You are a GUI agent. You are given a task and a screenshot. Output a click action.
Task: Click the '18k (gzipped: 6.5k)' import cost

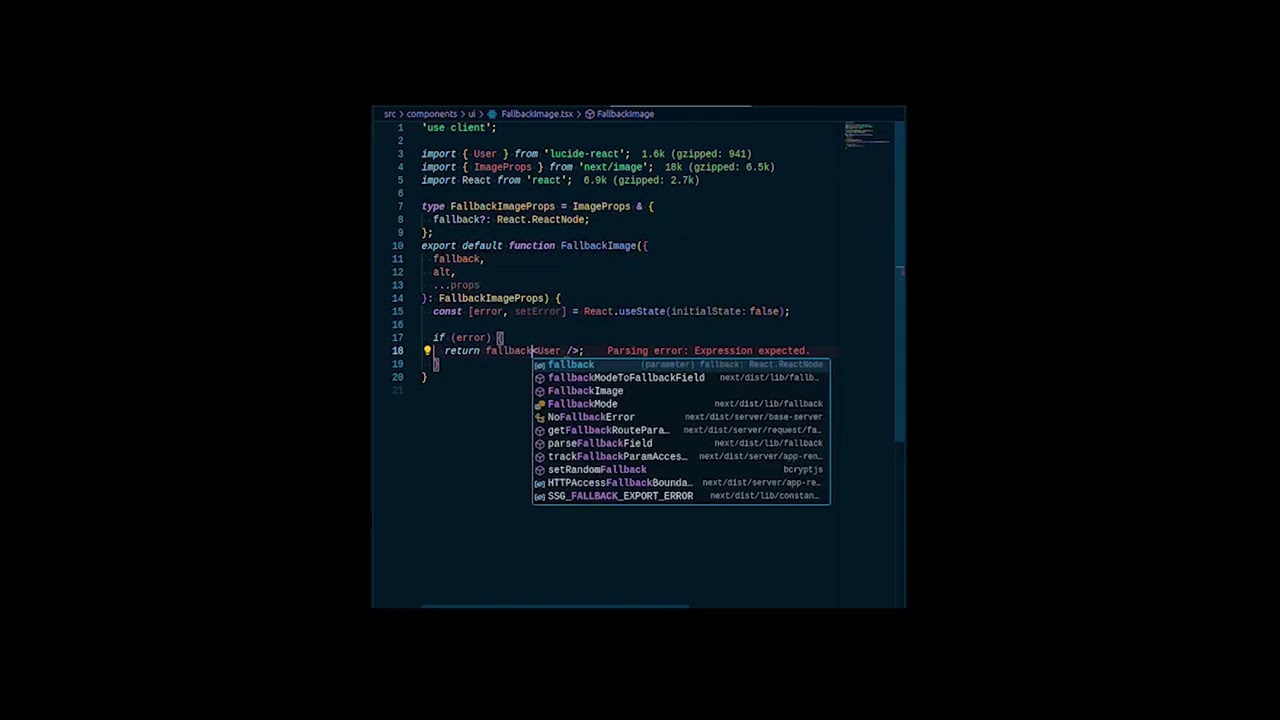(x=719, y=167)
